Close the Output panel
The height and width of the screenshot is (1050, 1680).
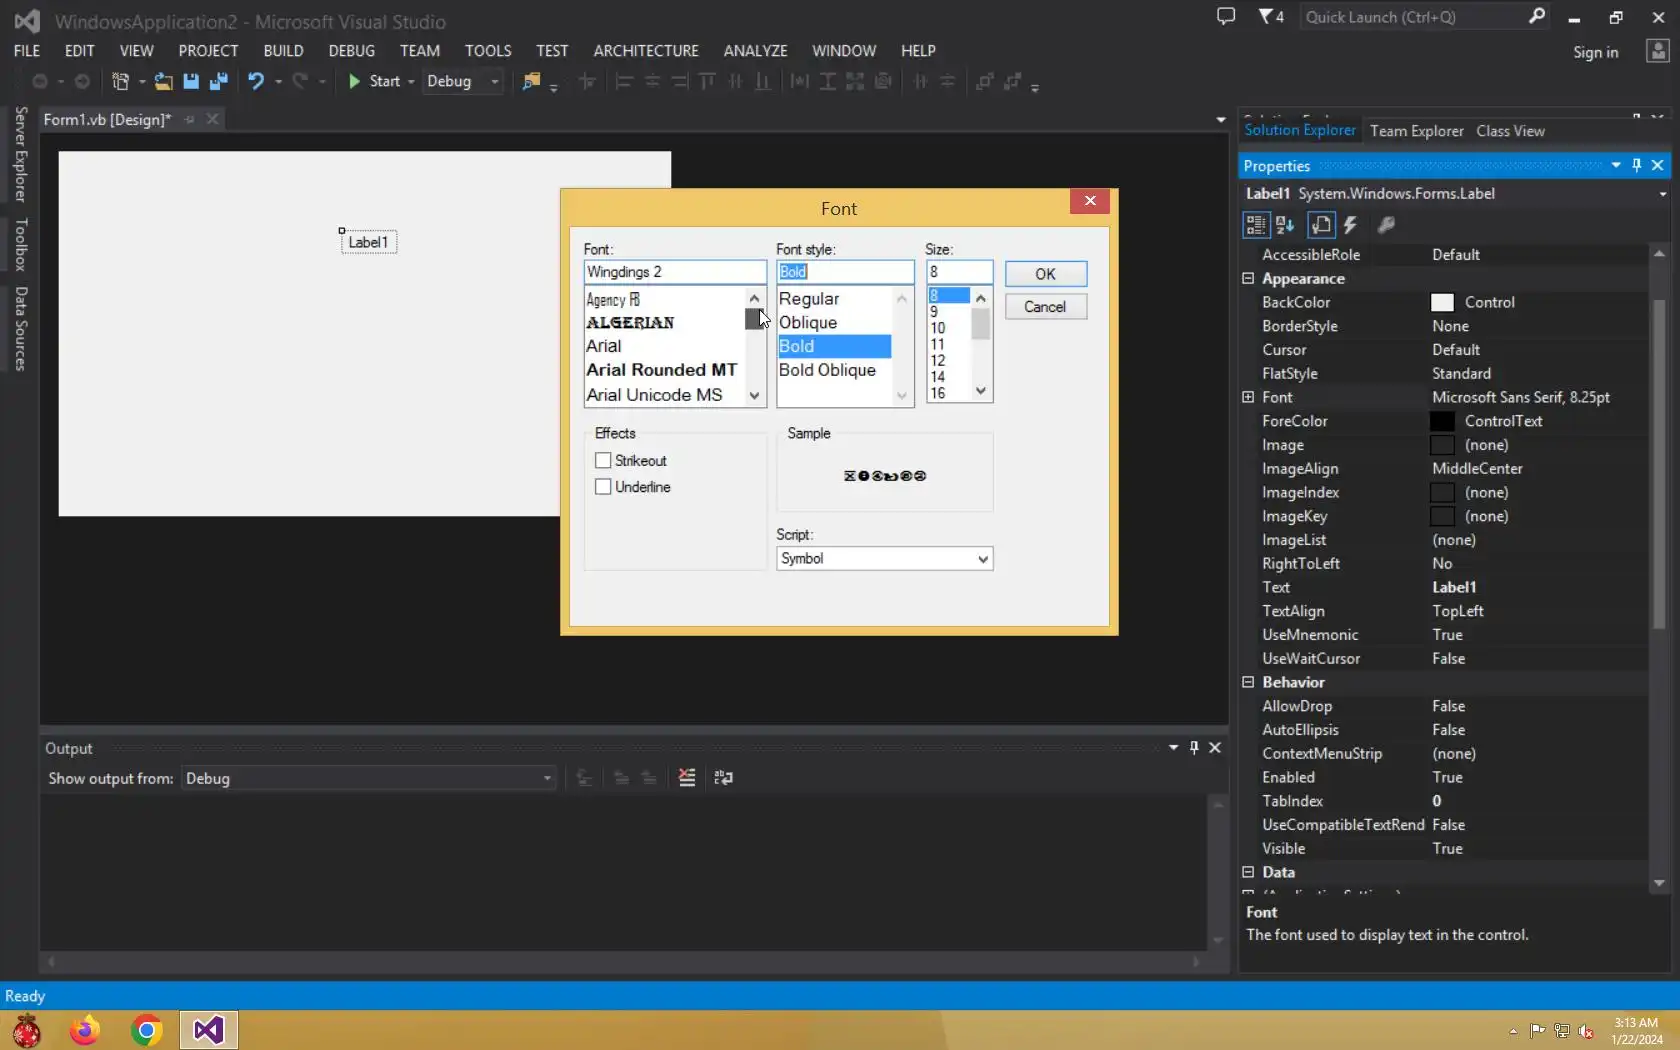pyautogui.click(x=1215, y=748)
